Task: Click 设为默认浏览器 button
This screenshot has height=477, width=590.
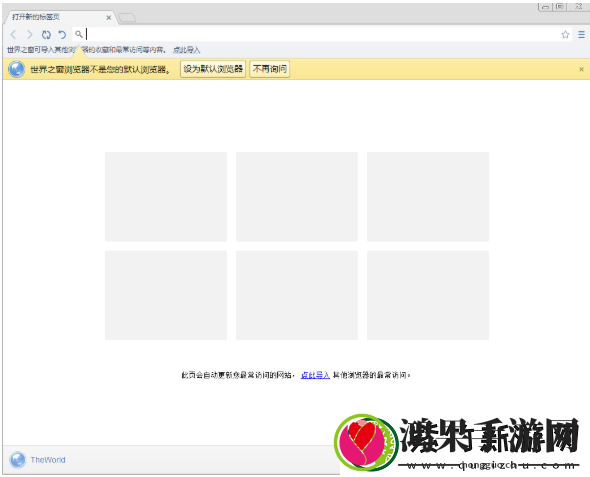Action: (213, 69)
